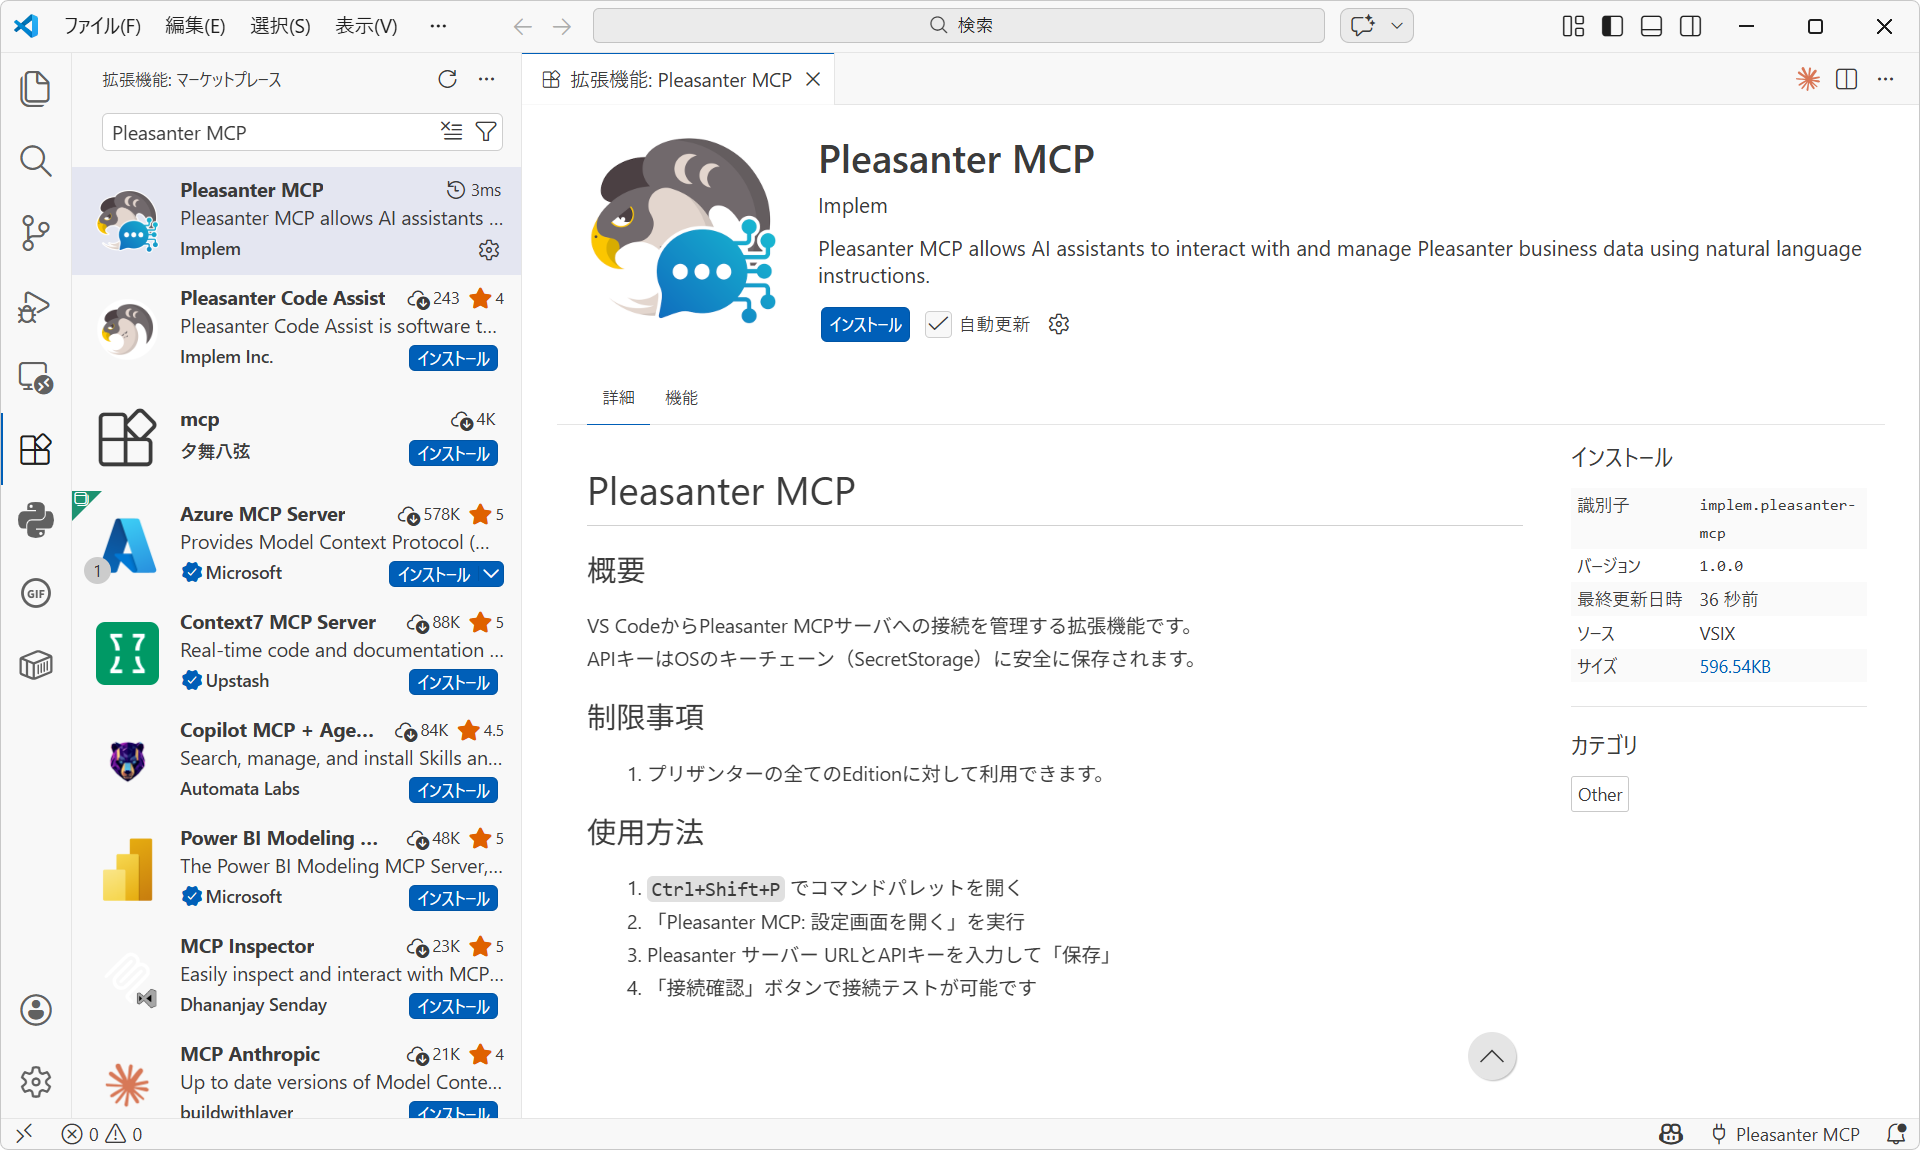Toggle primary side bar visibility
This screenshot has width=1920, height=1150.
click(x=1612, y=26)
